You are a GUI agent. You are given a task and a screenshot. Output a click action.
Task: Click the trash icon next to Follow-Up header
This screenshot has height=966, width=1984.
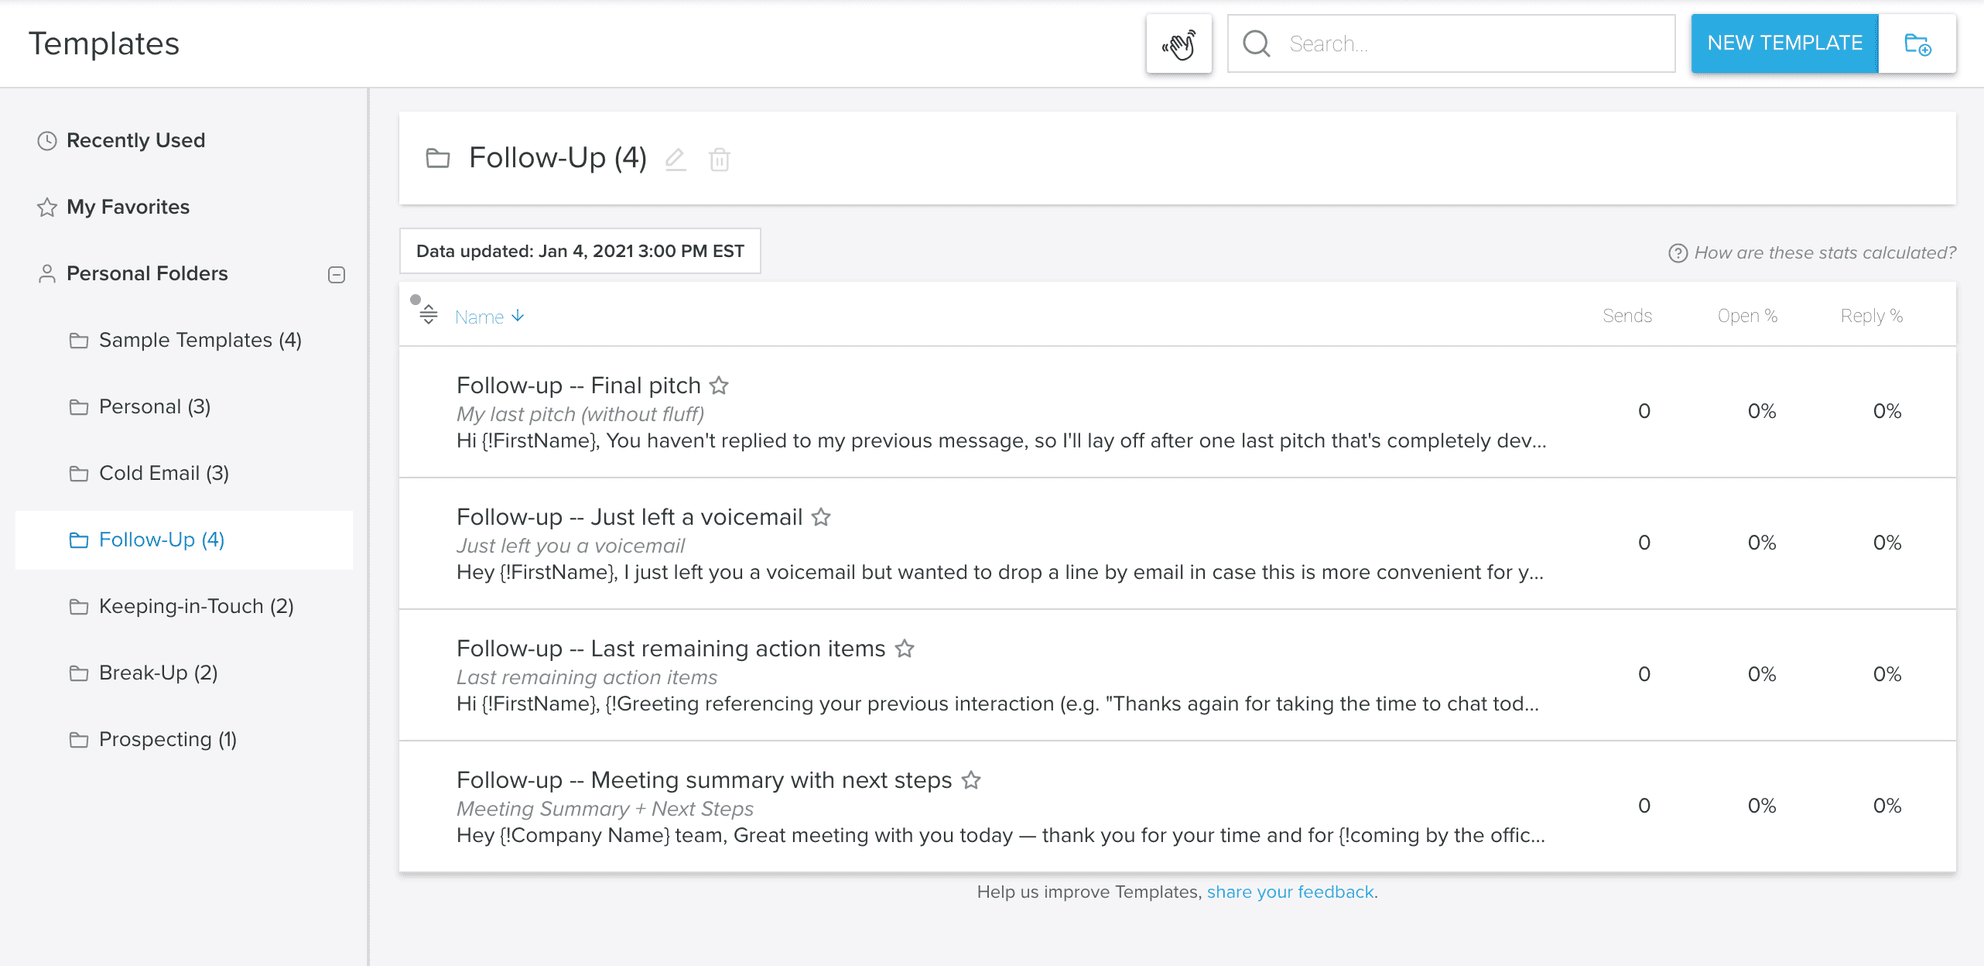[719, 159]
